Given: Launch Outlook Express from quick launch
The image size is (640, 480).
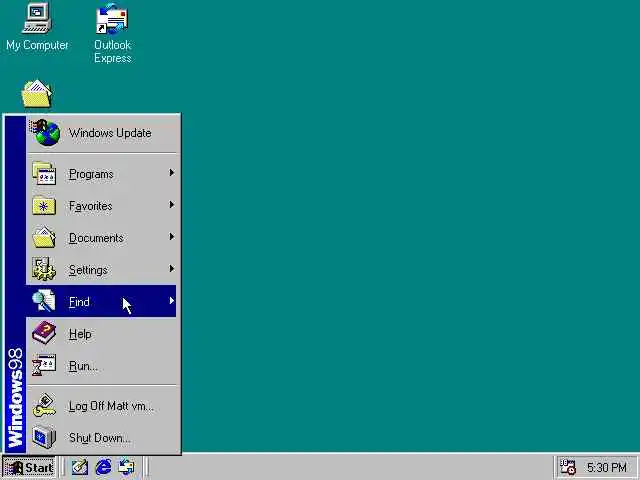Looking at the screenshot, I should tap(127, 467).
